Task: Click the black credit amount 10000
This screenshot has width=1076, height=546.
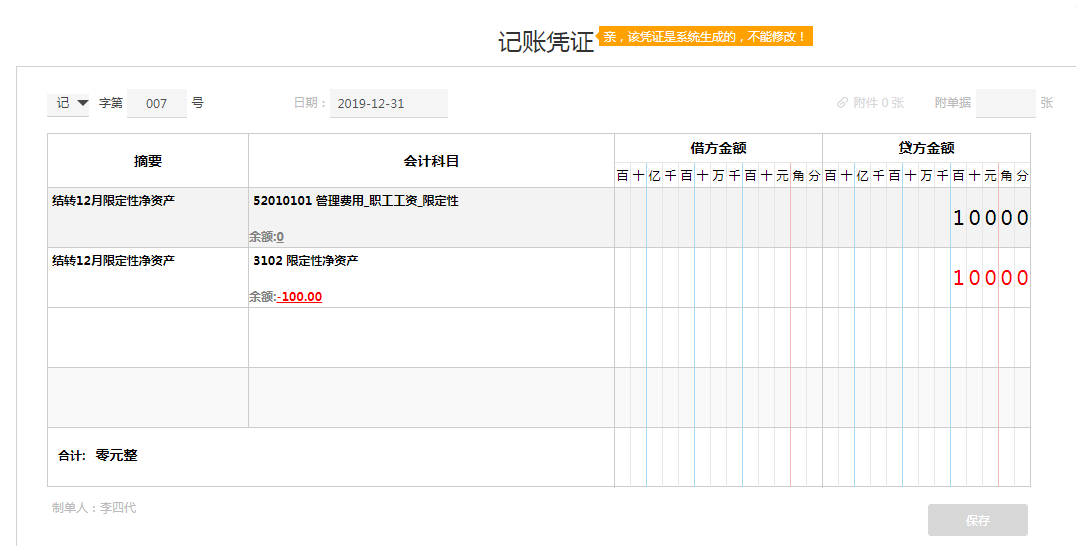Action: (x=991, y=217)
